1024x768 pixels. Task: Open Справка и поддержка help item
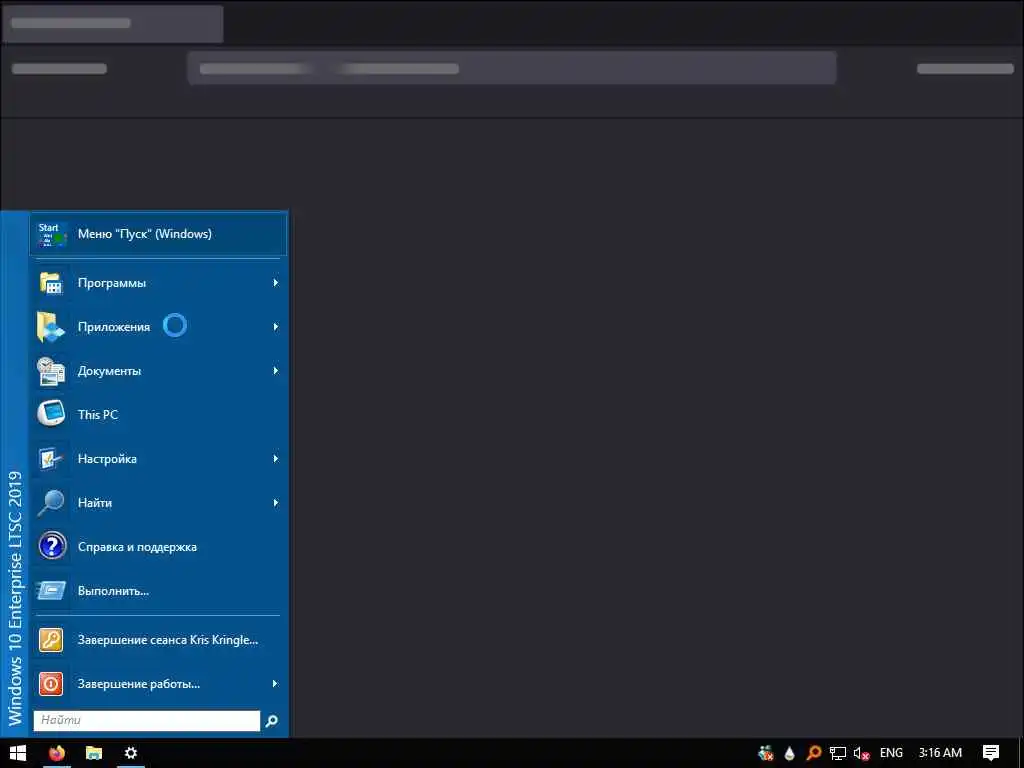click(x=158, y=547)
